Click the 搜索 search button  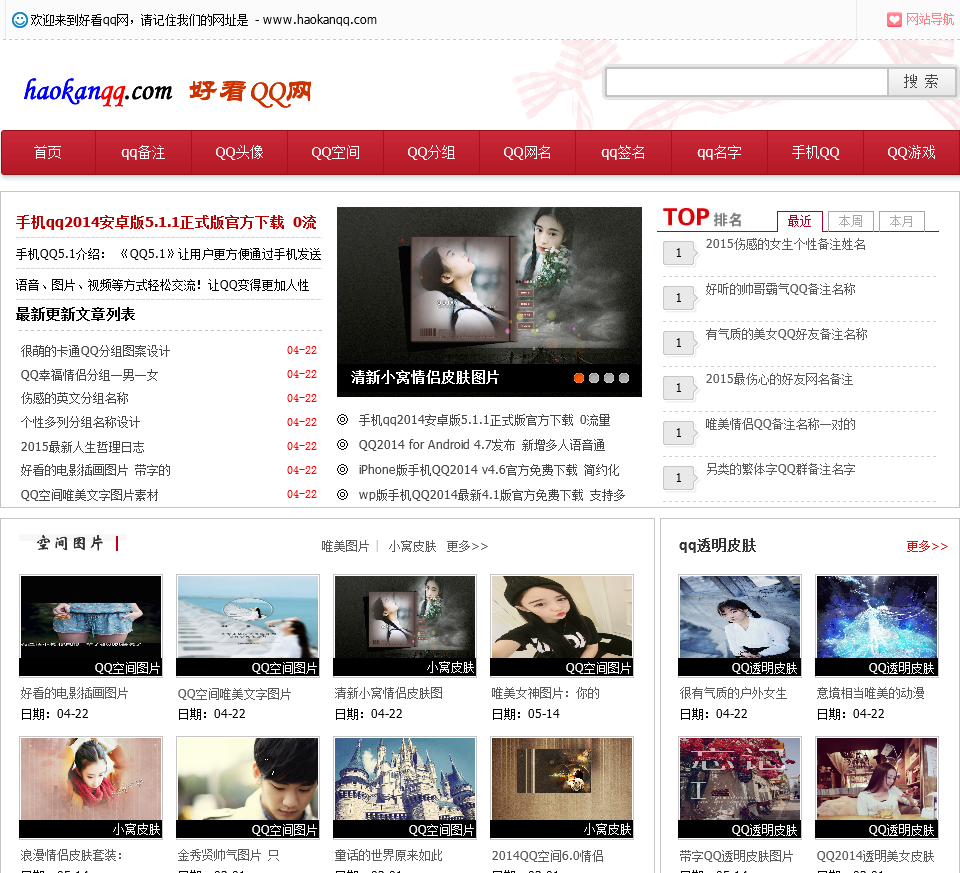point(921,82)
